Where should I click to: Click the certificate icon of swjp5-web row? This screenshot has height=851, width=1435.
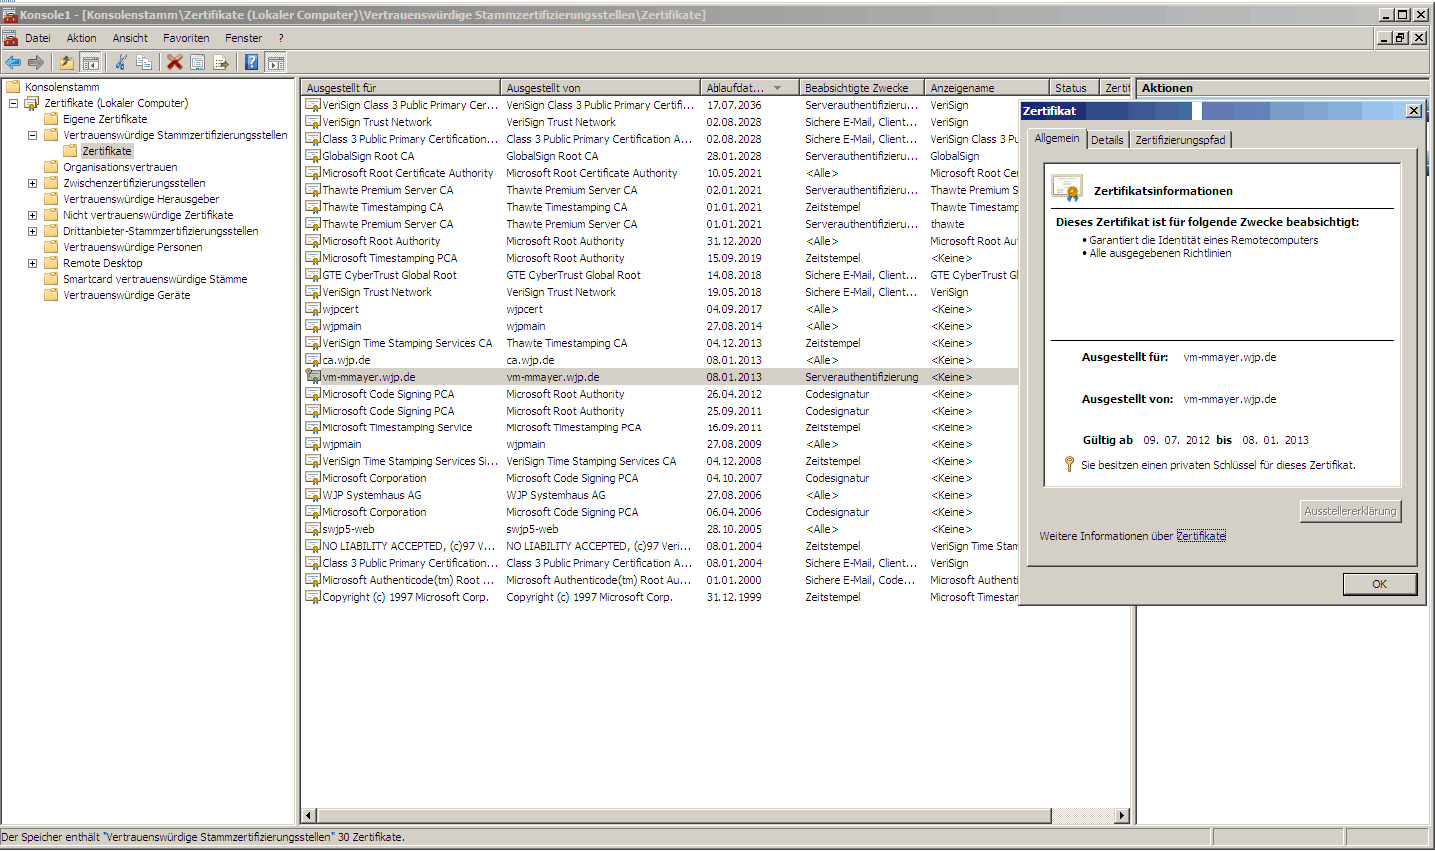313,529
